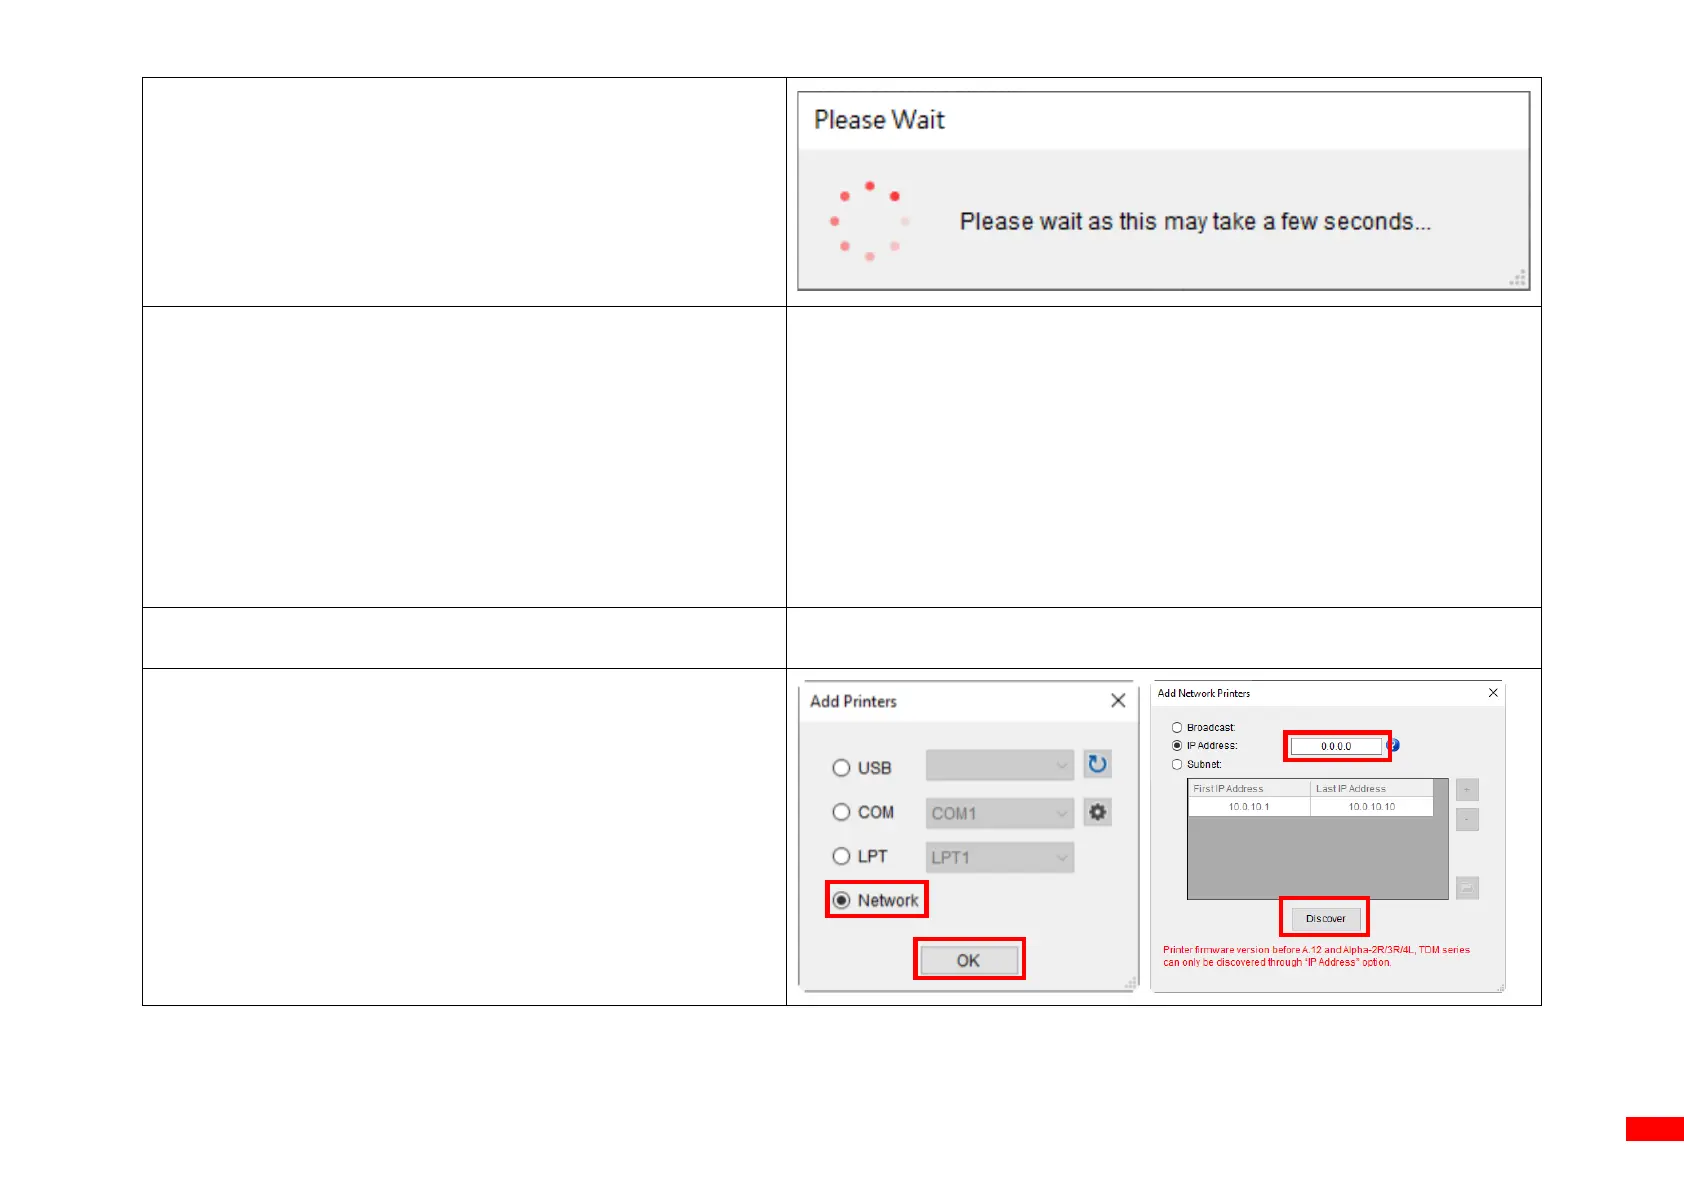Choose the Subnet discovery option
The width and height of the screenshot is (1684, 1191).
[1177, 765]
